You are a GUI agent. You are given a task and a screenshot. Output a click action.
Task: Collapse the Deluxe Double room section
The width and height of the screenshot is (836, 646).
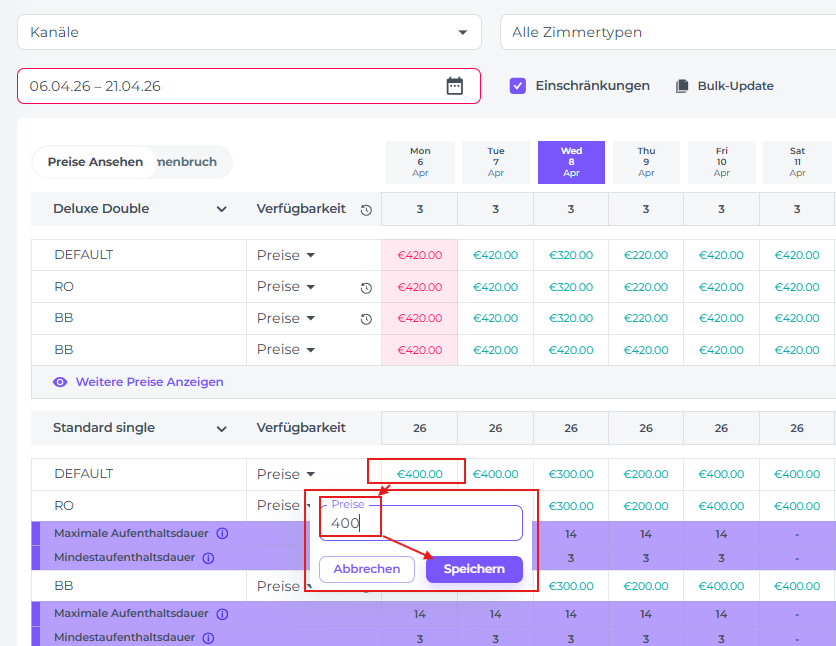tap(221, 210)
